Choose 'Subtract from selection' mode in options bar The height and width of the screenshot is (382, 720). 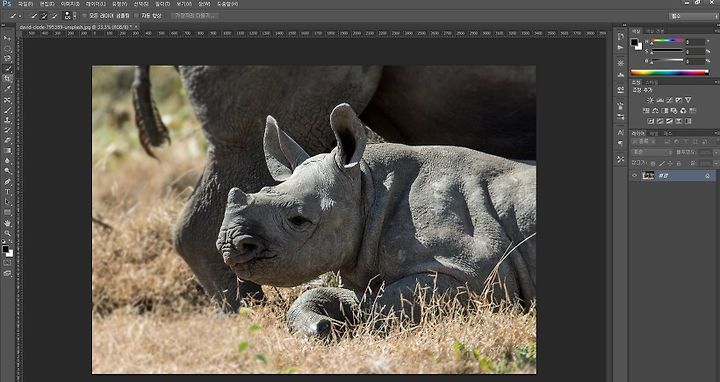[54, 16]
